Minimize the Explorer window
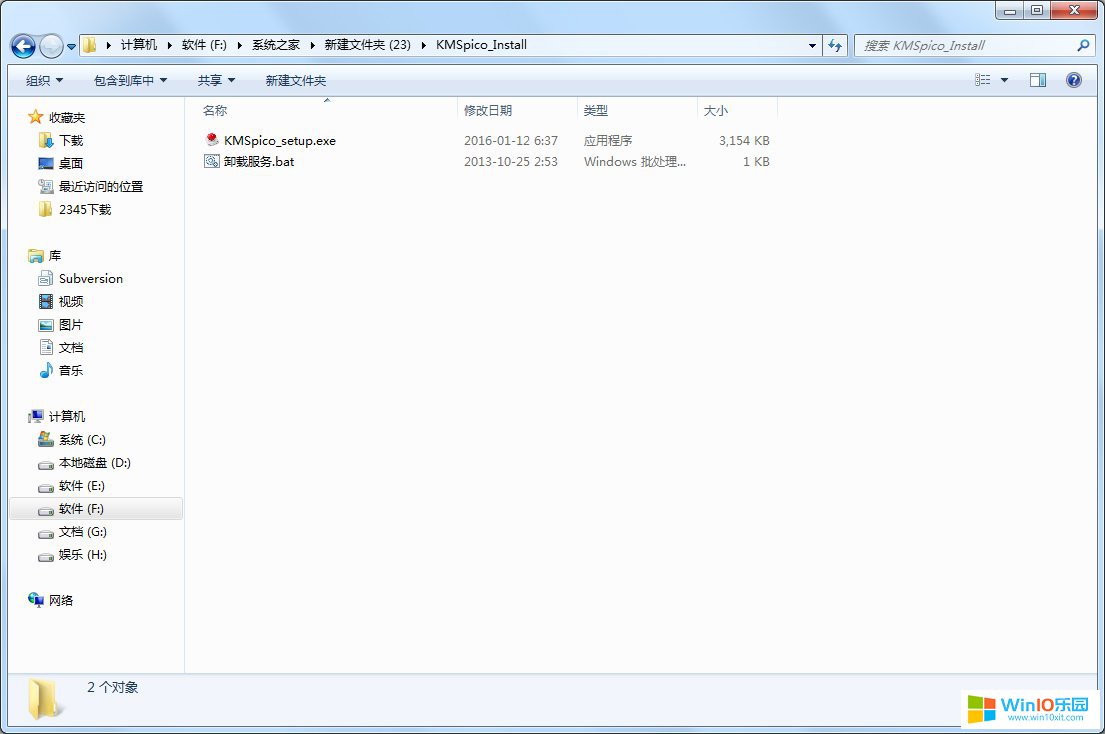This screenshot has height=734, width=1105. (1009, 10)
